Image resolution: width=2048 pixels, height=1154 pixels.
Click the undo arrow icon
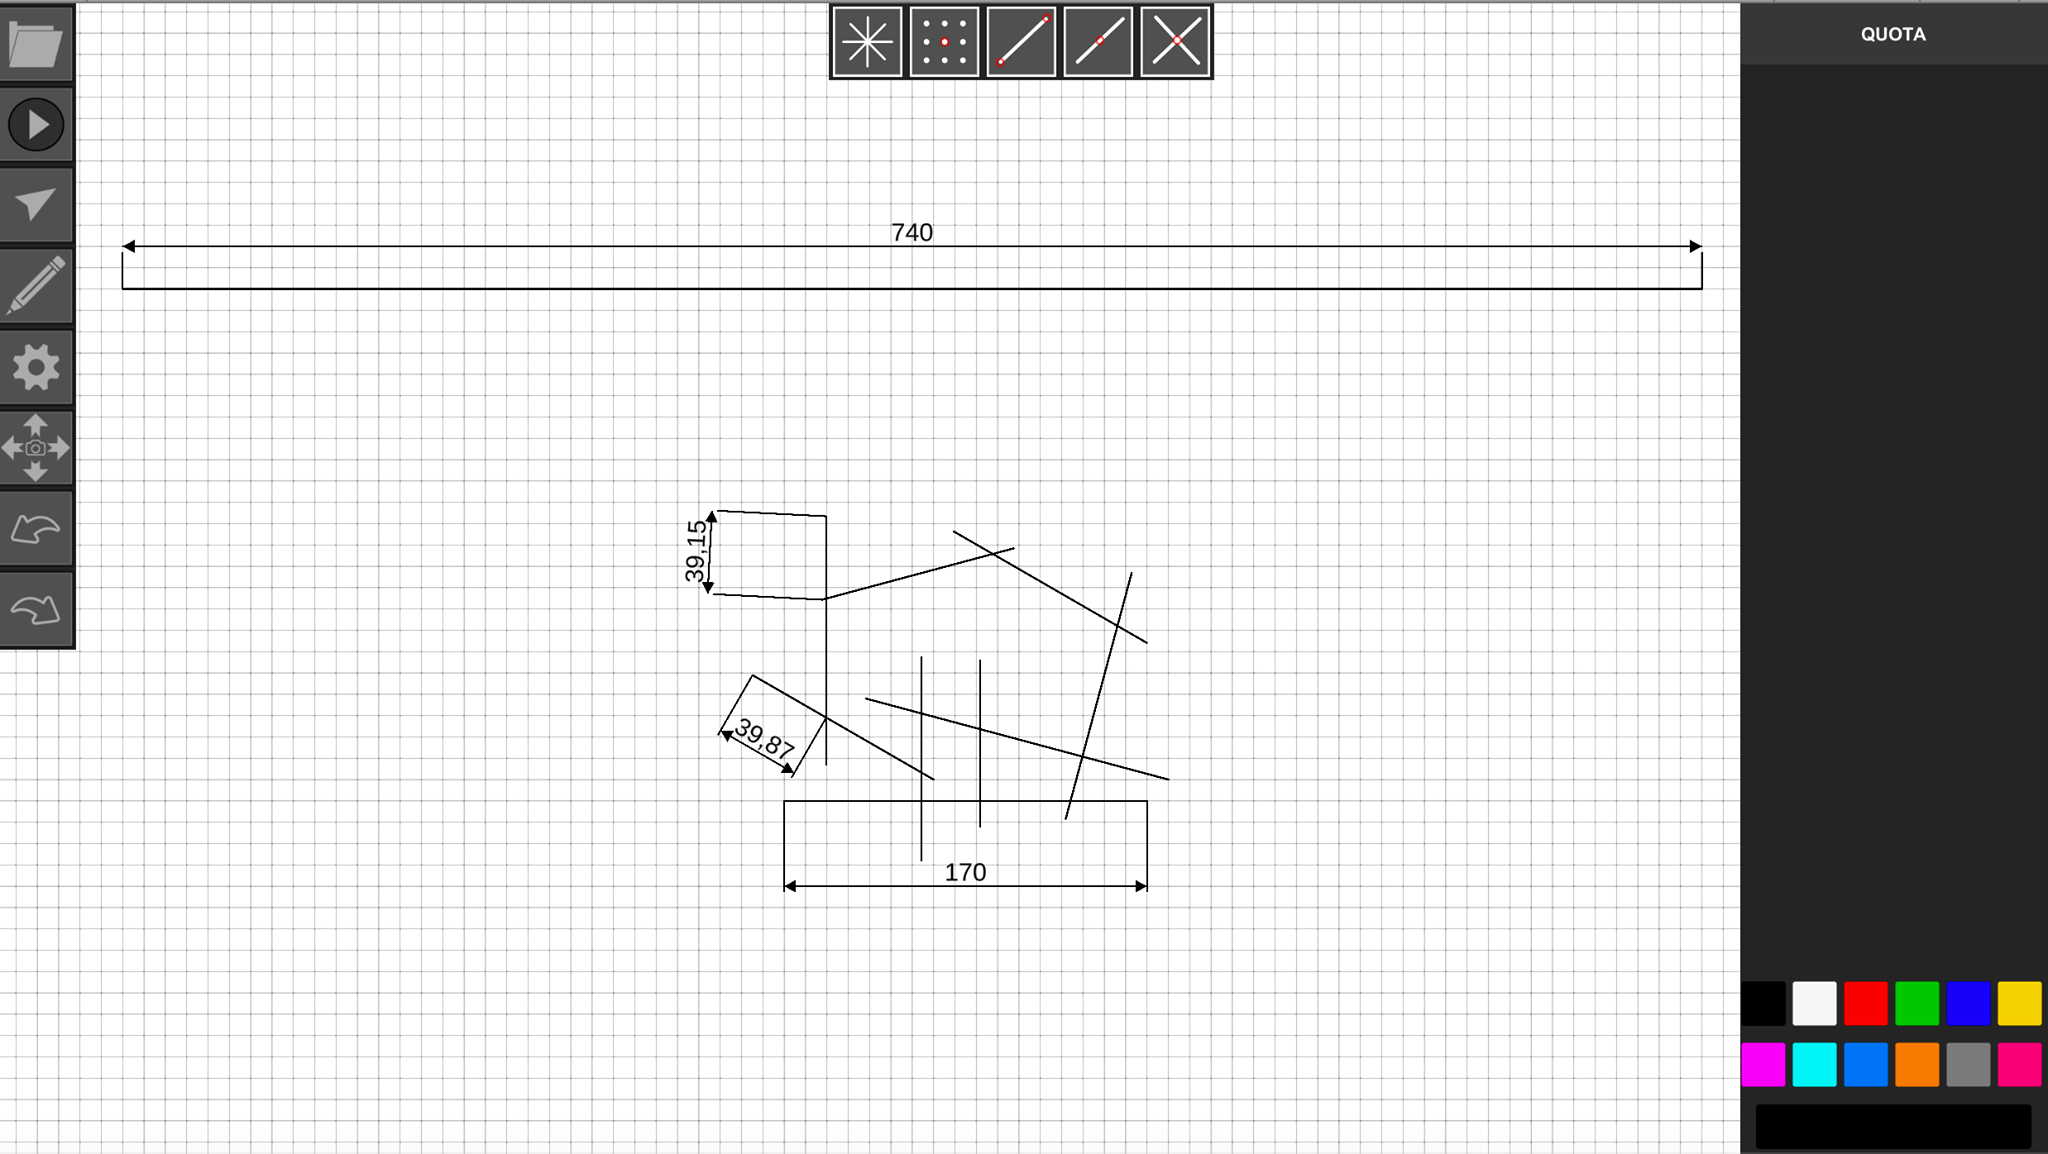[x=36, y=529]
